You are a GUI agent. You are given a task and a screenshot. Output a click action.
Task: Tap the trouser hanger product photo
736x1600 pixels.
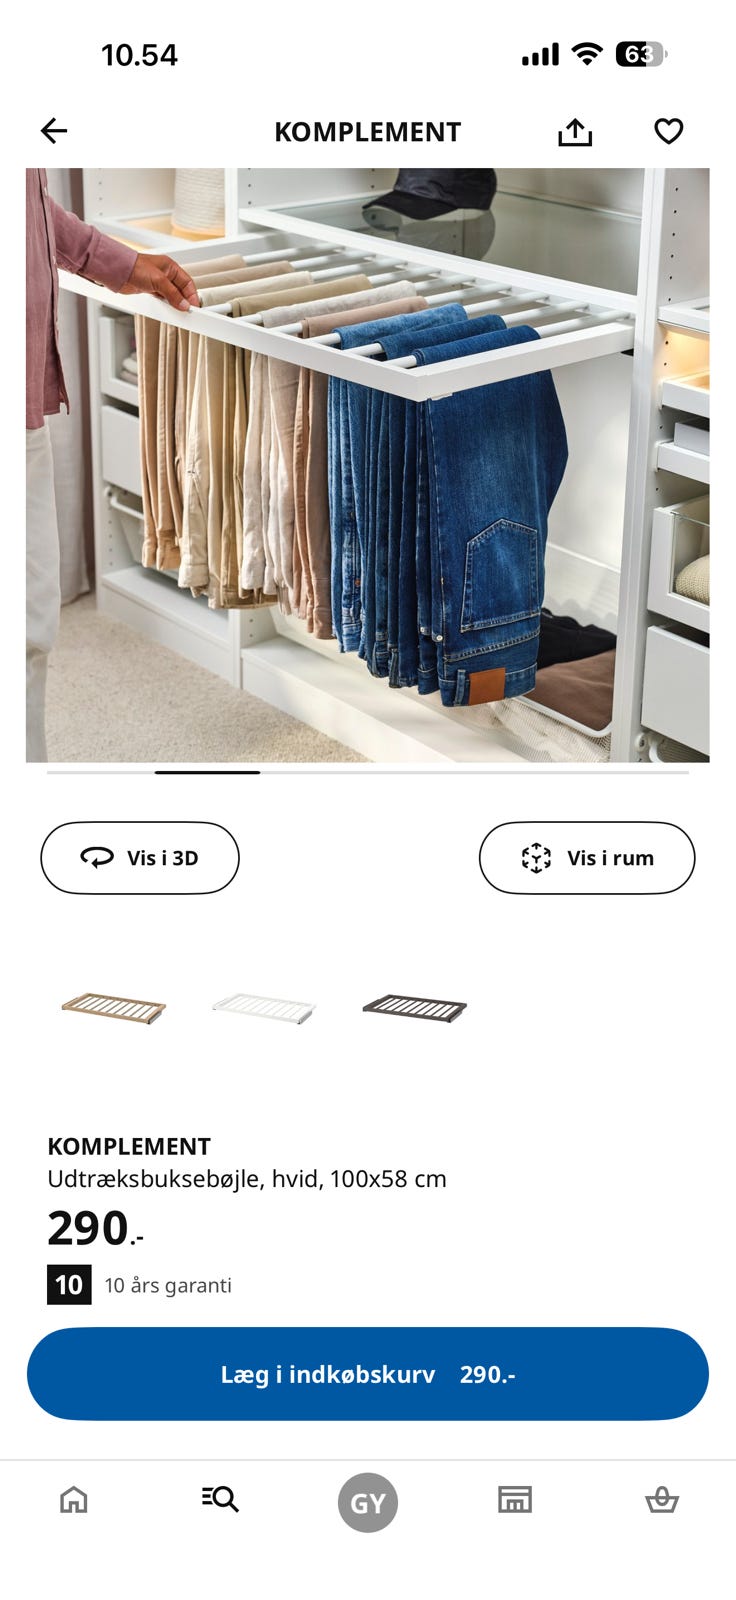pyautogui.click(x=368, y=465)
